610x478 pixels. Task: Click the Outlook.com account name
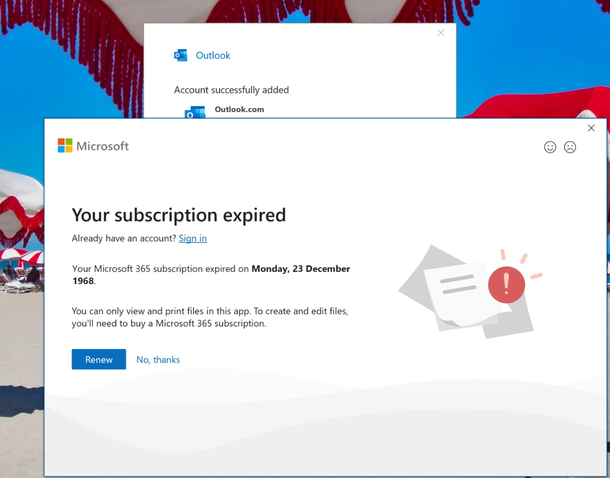[239, 109]
